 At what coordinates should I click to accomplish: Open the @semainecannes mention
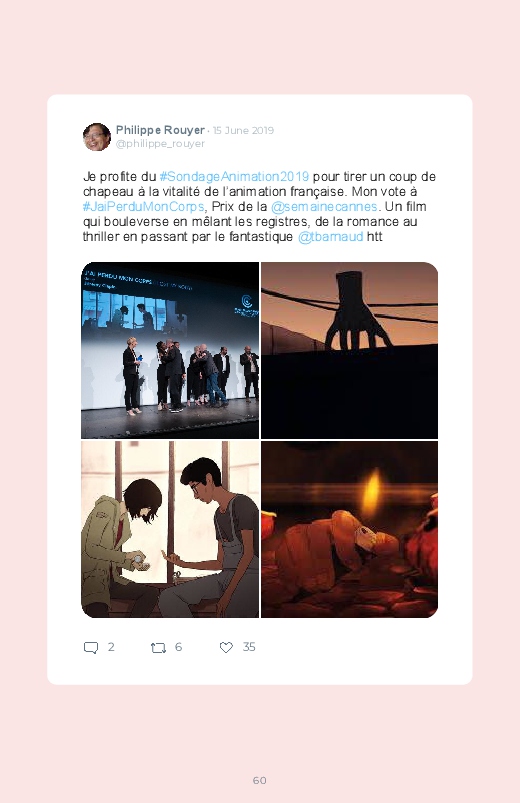[x=324, y=206]
